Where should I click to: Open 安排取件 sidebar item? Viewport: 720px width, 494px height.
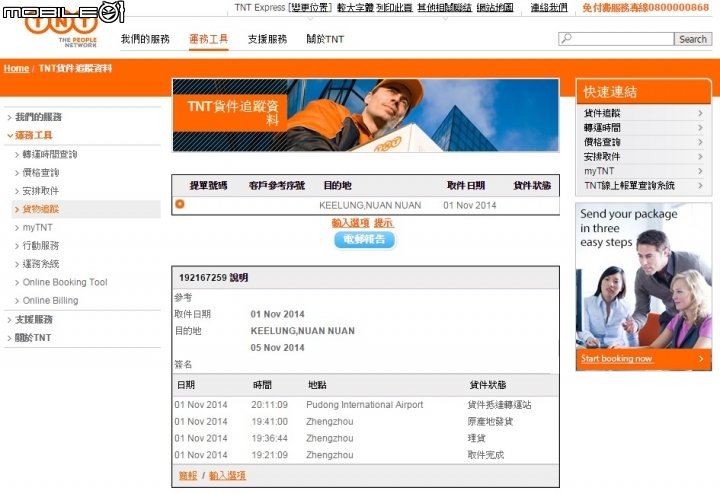[40, 191]
